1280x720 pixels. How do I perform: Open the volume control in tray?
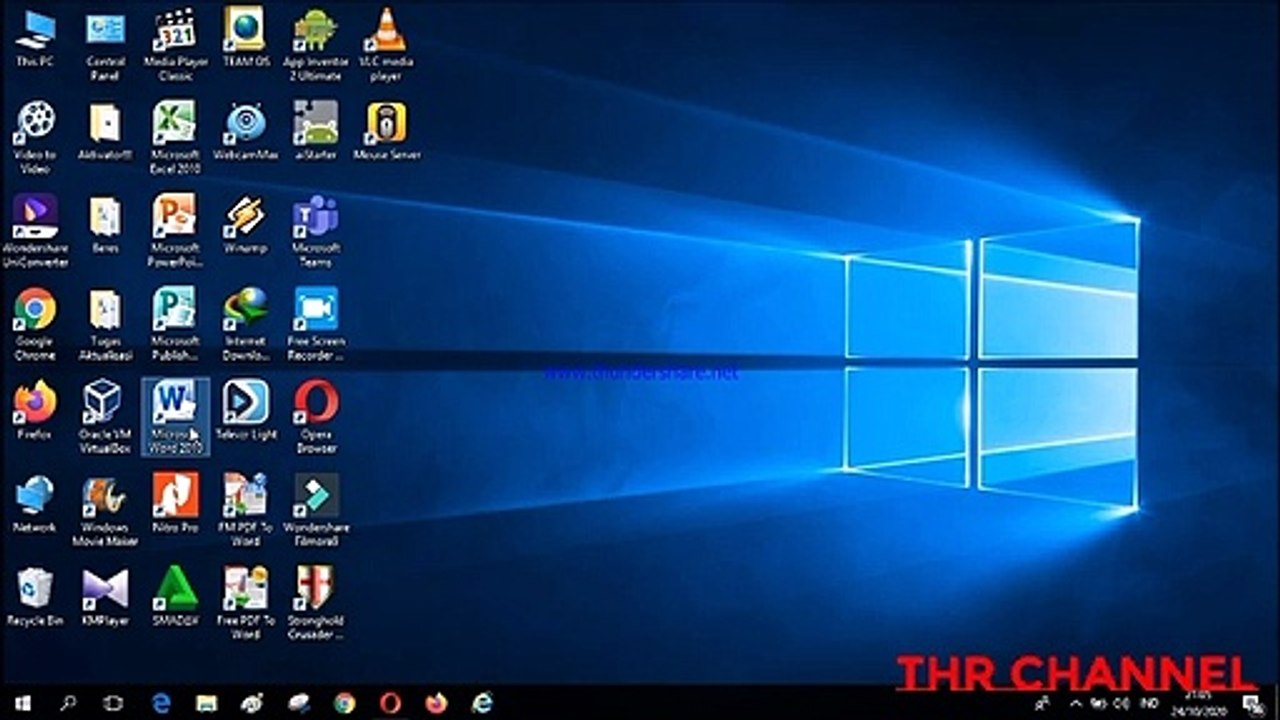click(x=1121, y=704)
